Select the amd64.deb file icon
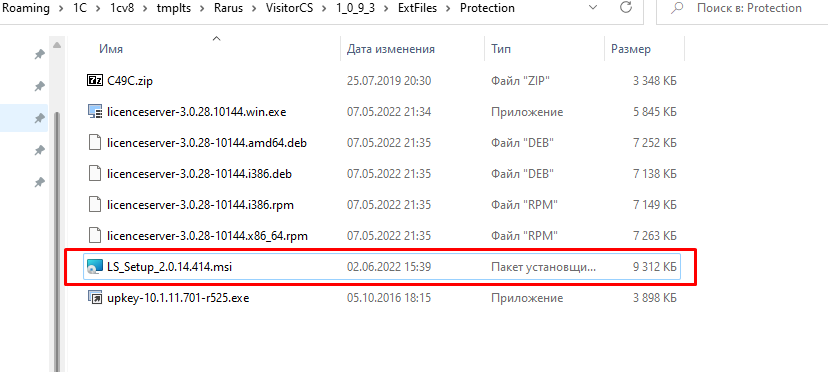The width and height of the screenshot is (828, 372). (93, 143)
